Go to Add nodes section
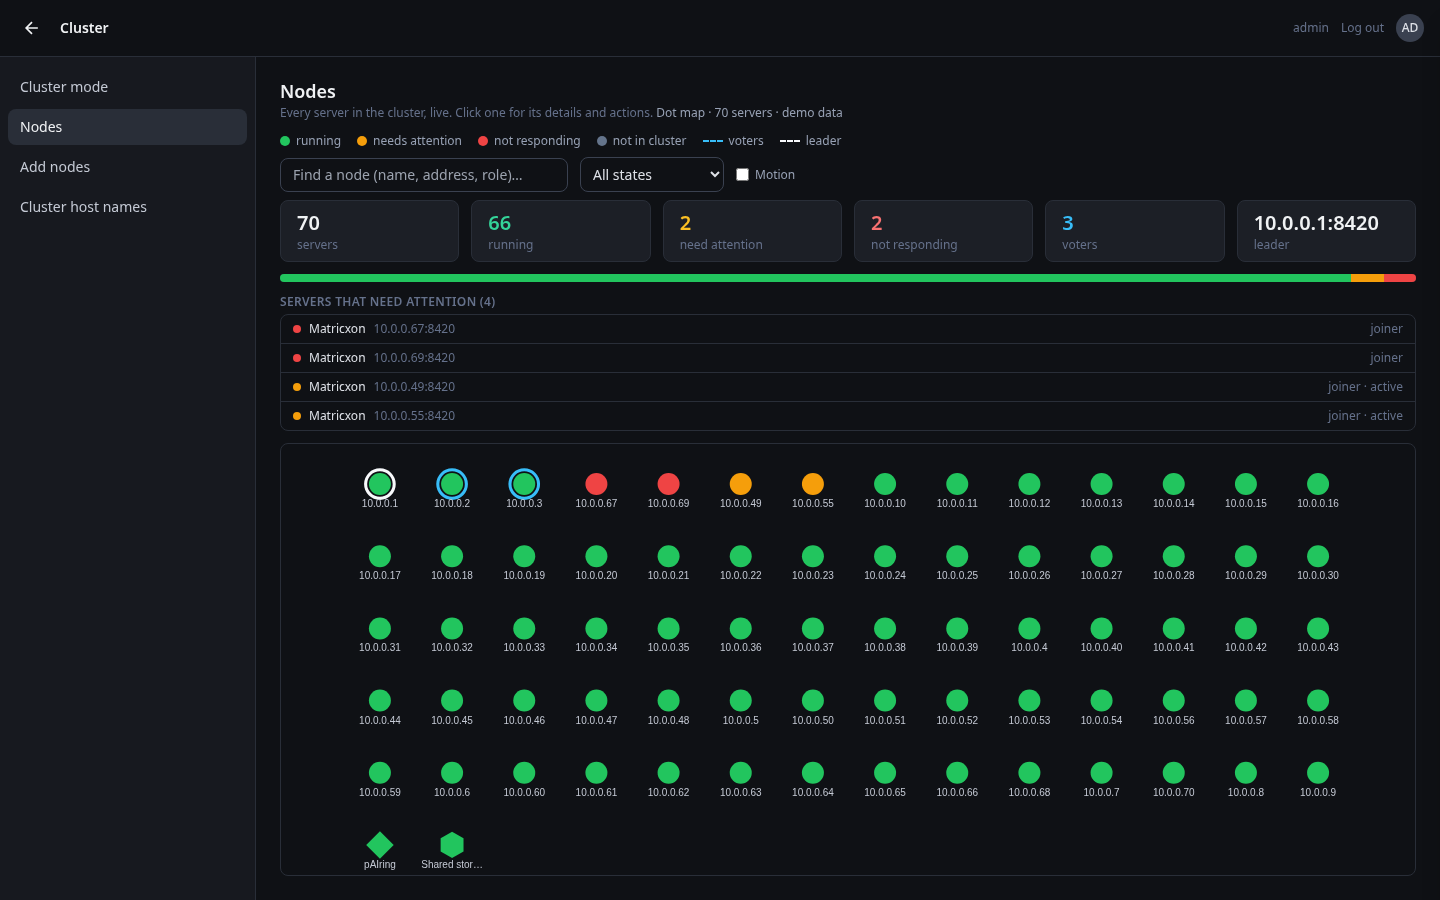This screenshot has width=1440, height=900. [x=127, y=167]
